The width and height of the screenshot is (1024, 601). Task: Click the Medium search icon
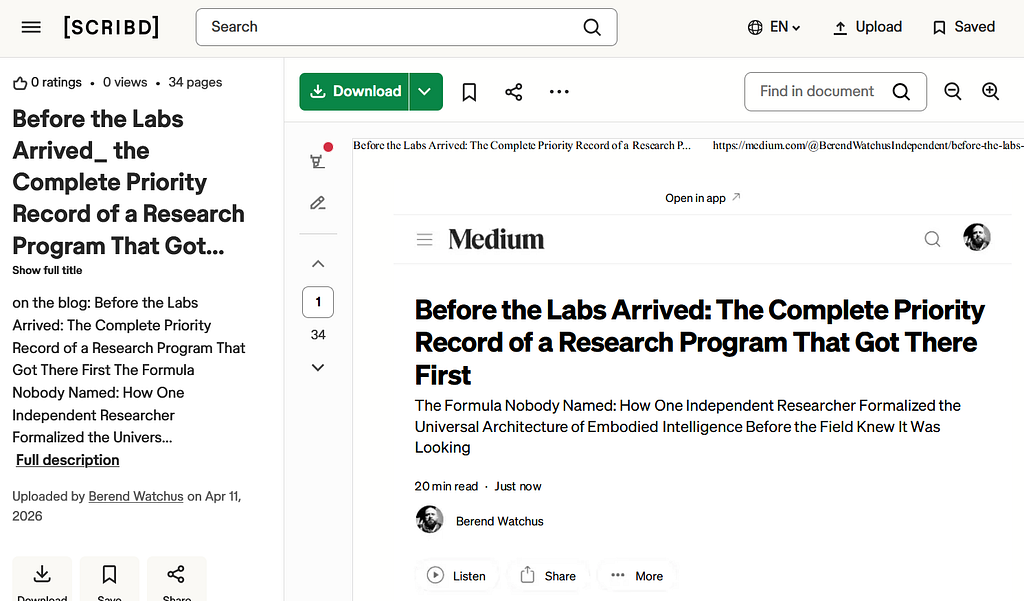tap(933, 239)
